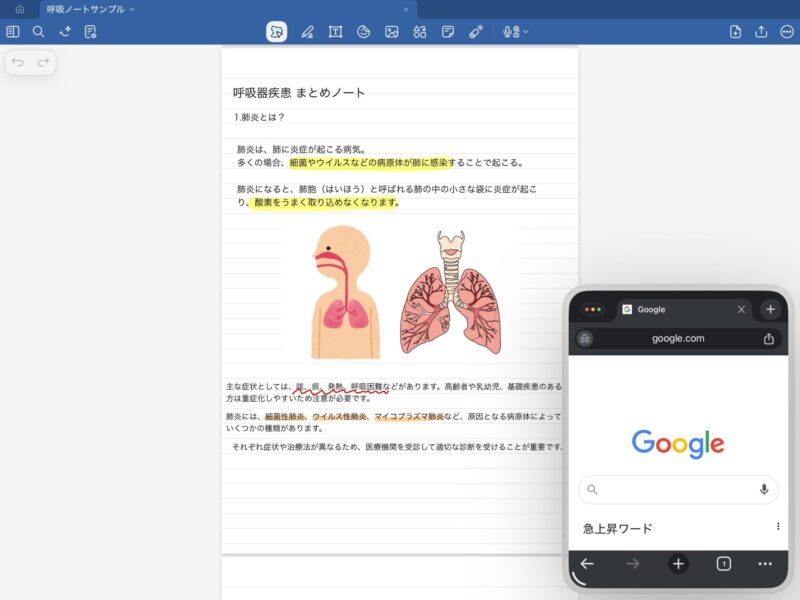Select the pen tool in toolbar

click(307, 32)
